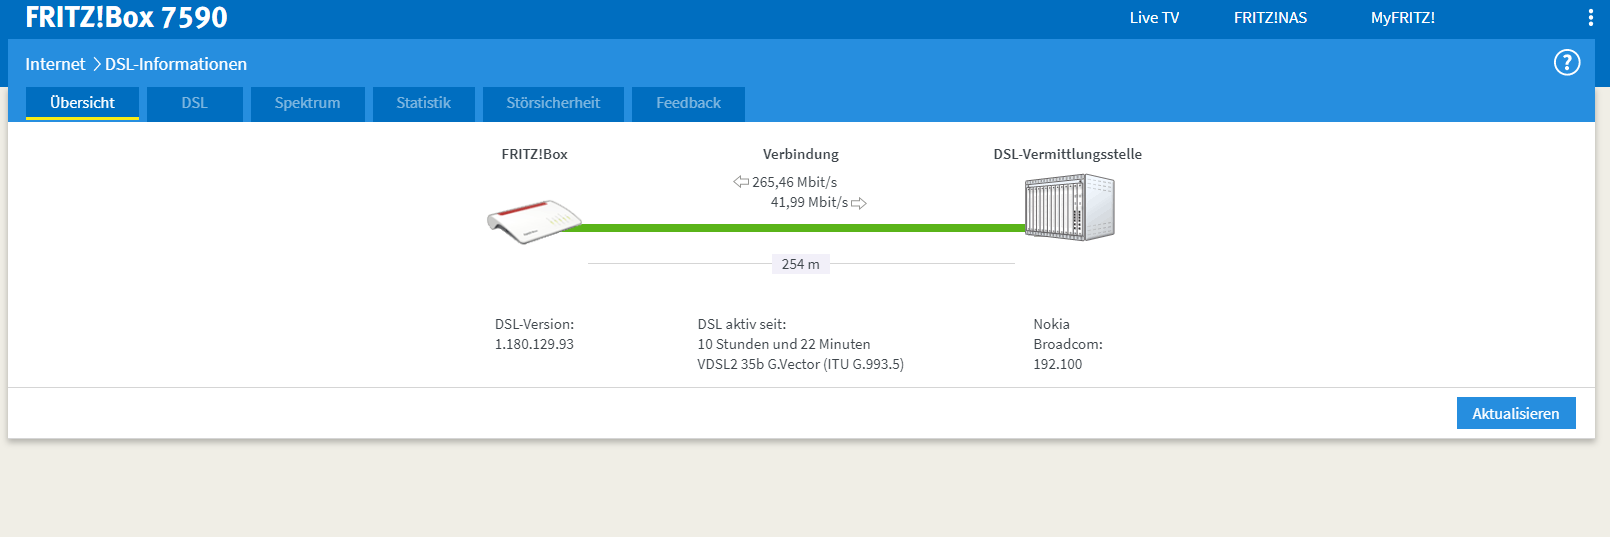Image resolution: width=1610 pixels, height=537 pixels.
Task: Click the '10 Stunden und 22 Minuten' text
Action: tap(784, 344)
